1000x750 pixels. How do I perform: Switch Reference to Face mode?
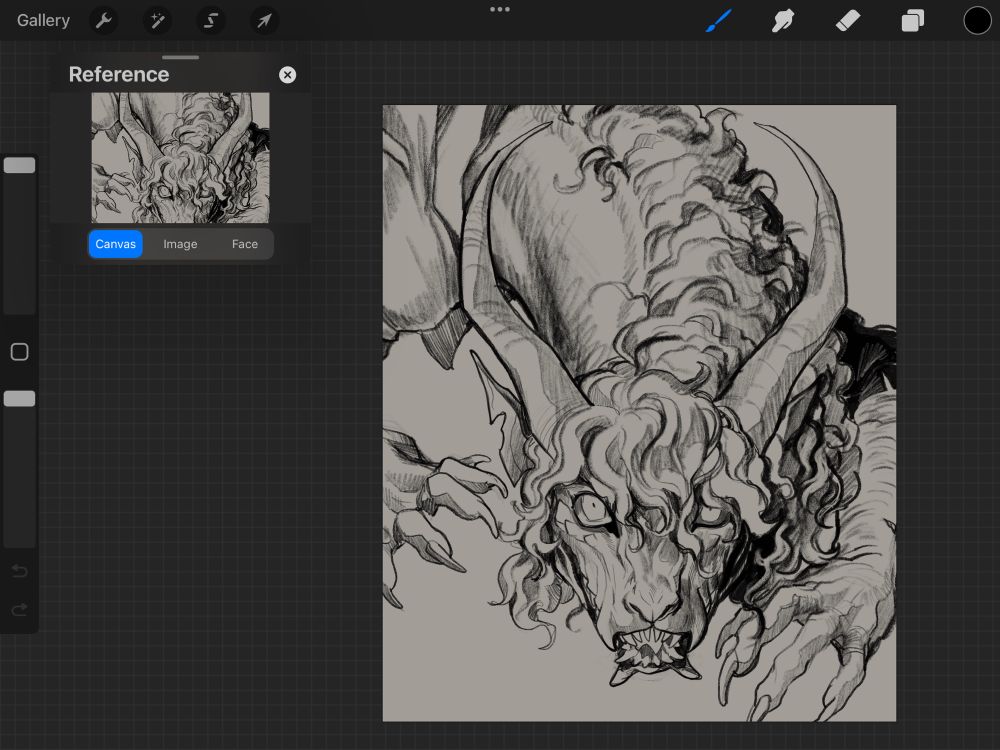pos(245,244)
